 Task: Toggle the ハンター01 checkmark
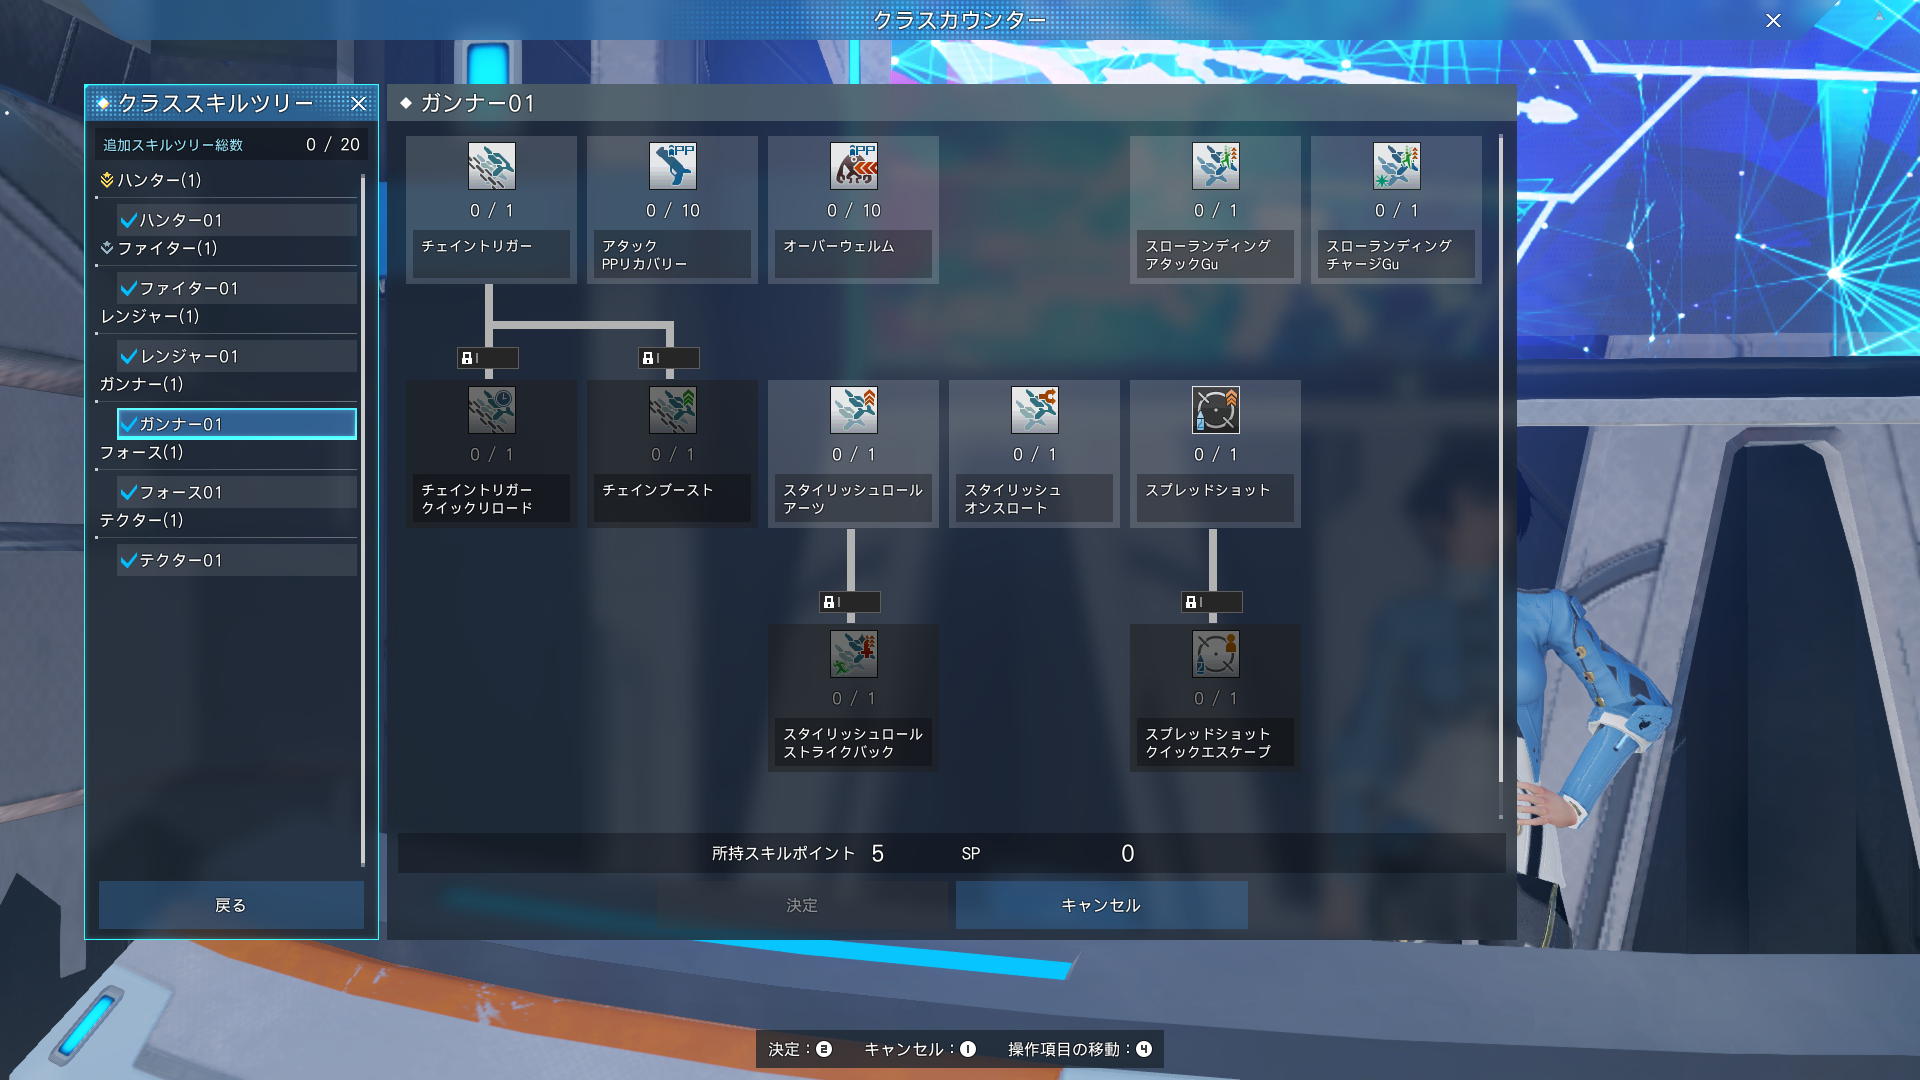129,220
